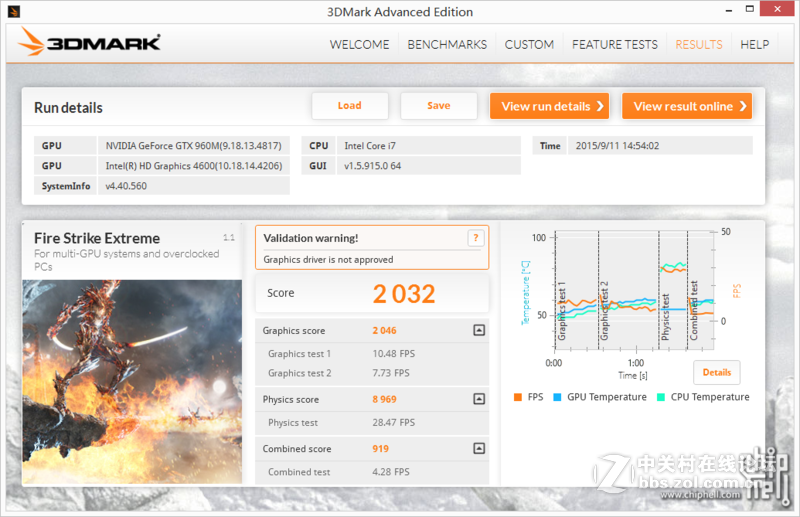Click the orange FPS legend swatch

518,397
